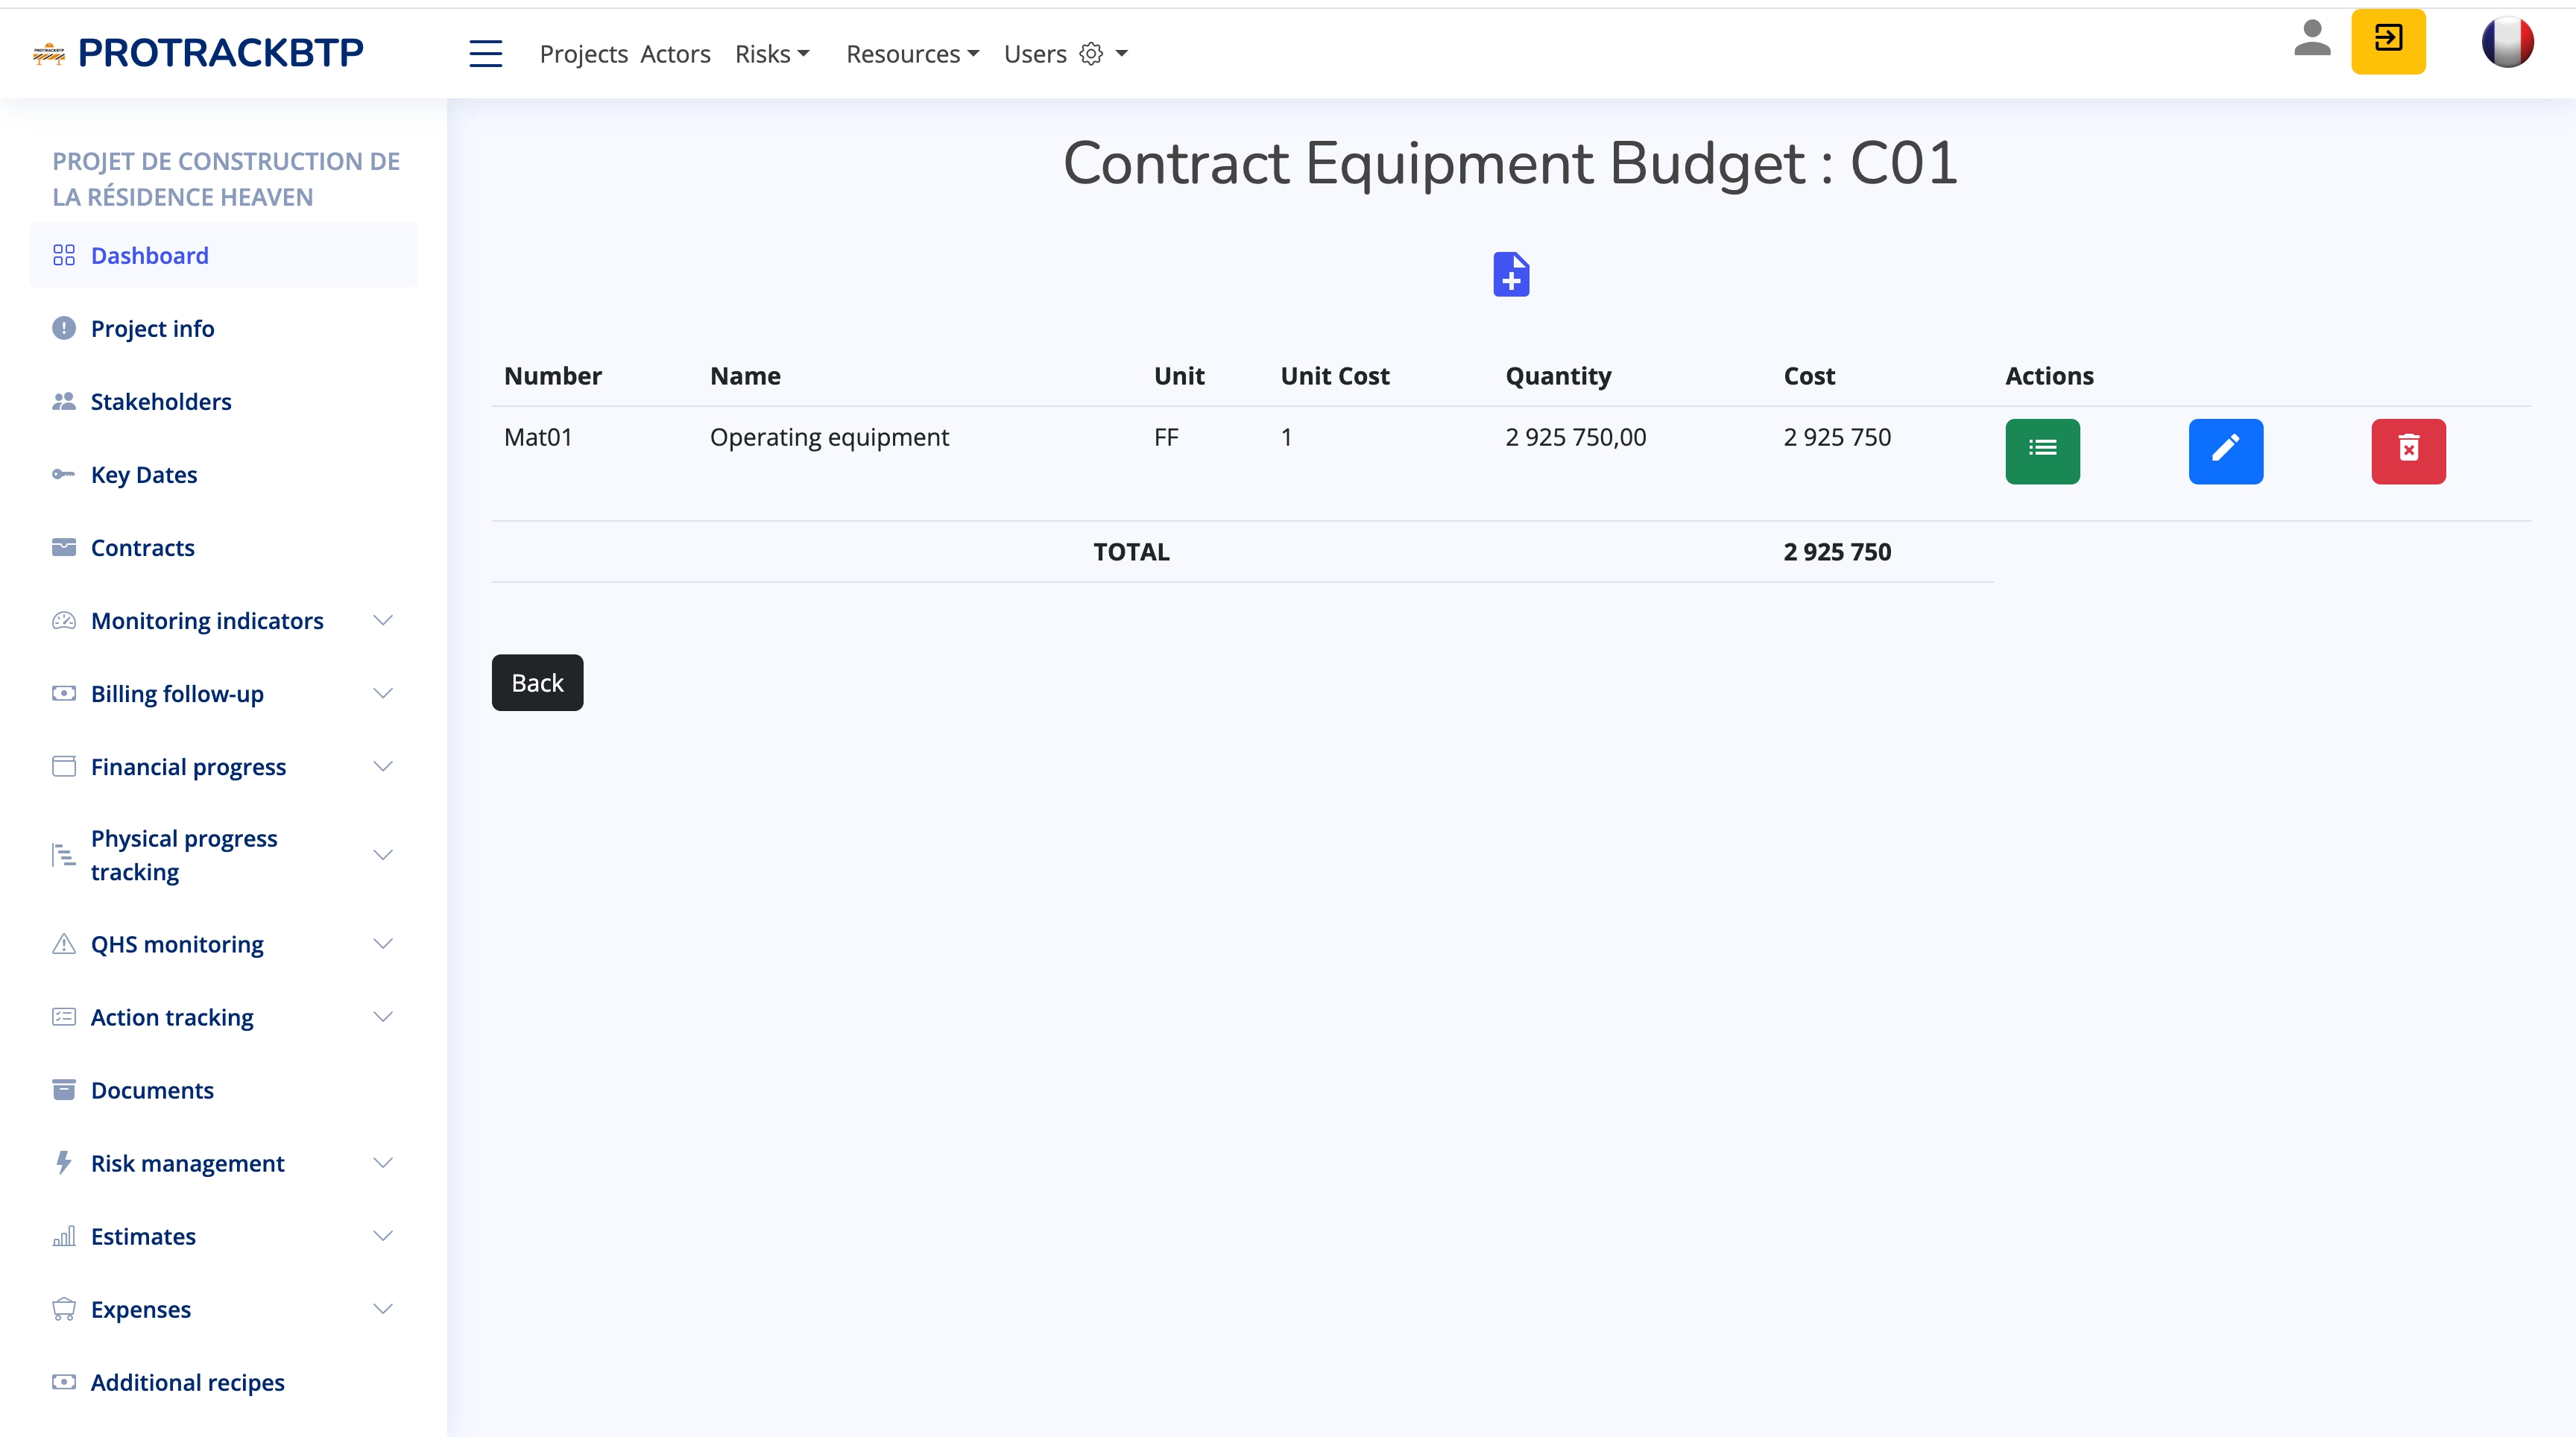Image resolution: width=2576 pixels, height=1437 pixels.
Task: Toggle the hamburger sidebar menu
Action: click(486, 54)
